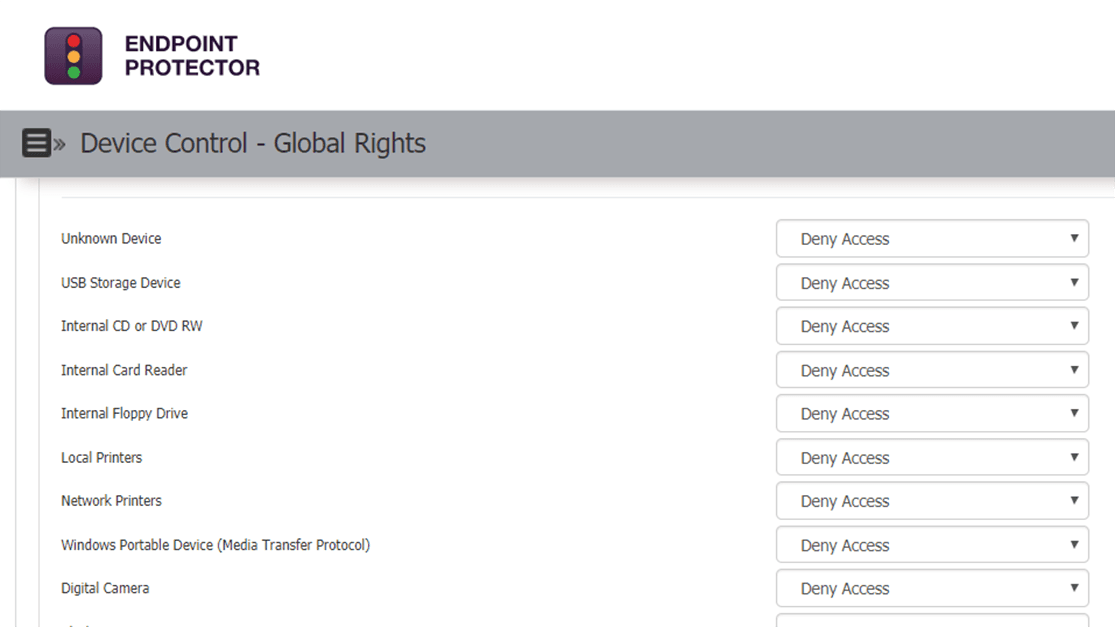
Task: Click the Device Control - Global Rights title
Action: (253, 144)
